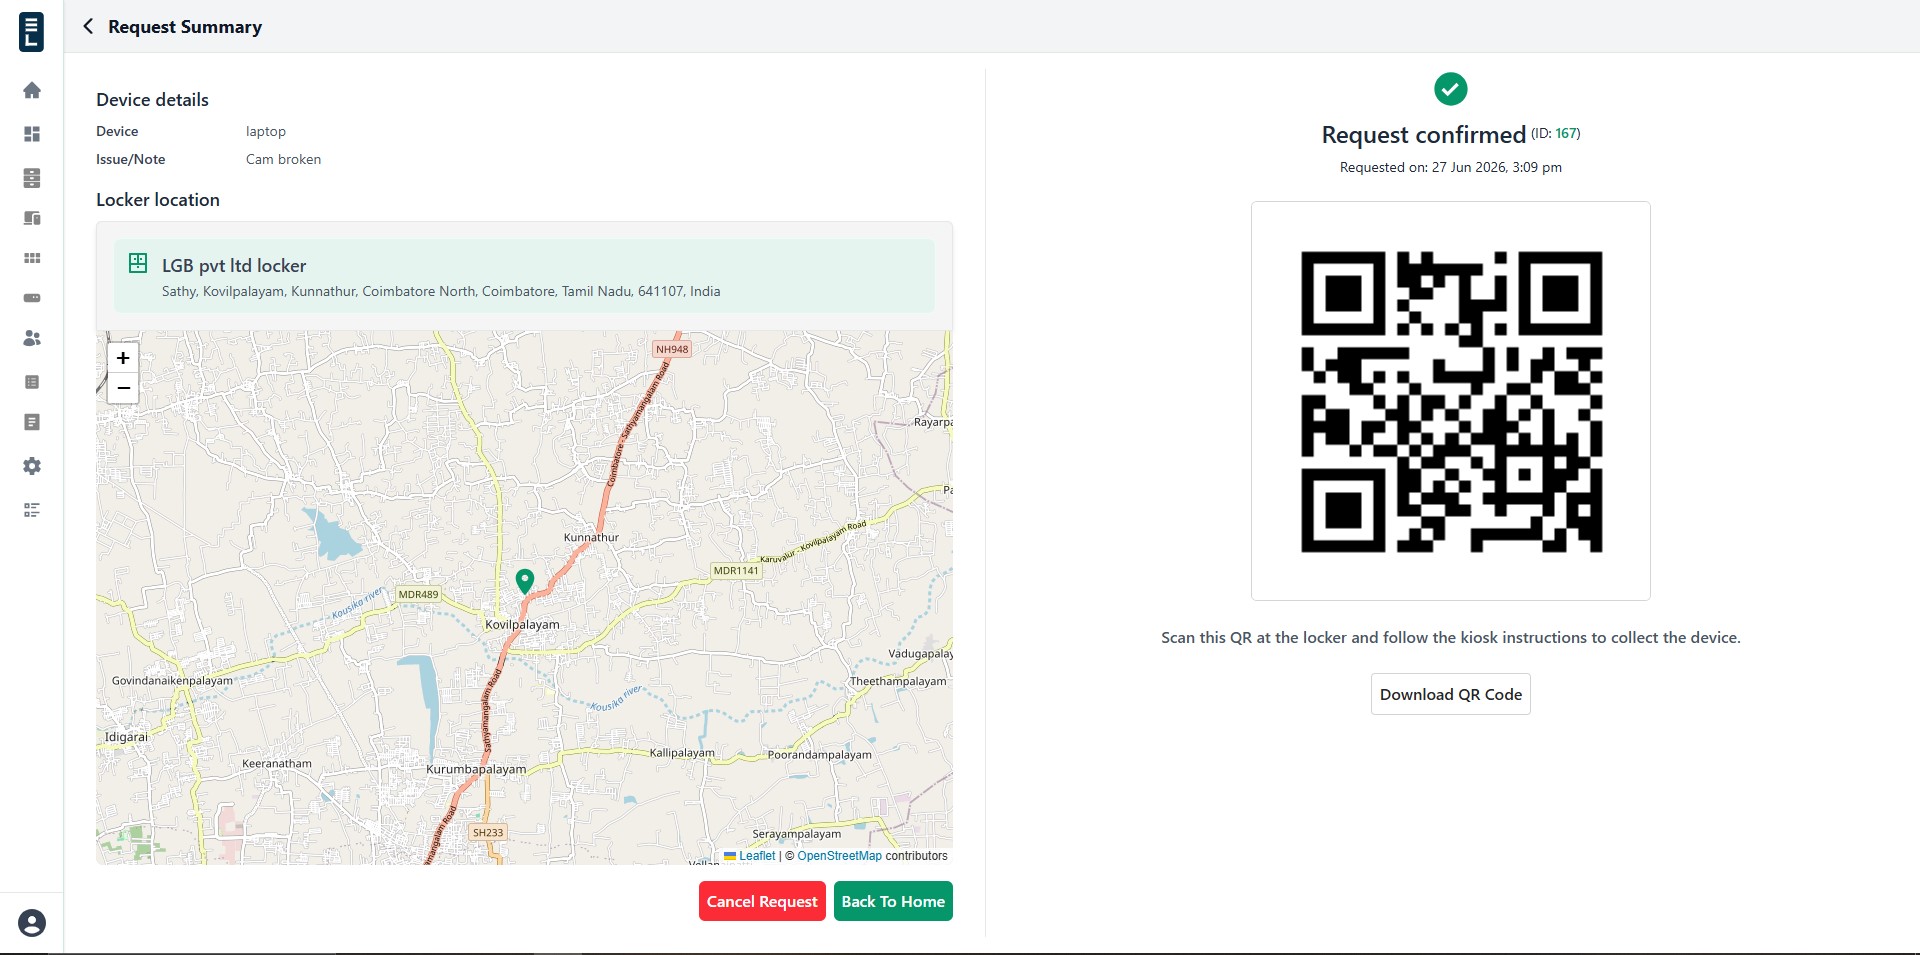Click the Kovilpalayam label on the map
The image size is (1920, 955).
(522, 624)
